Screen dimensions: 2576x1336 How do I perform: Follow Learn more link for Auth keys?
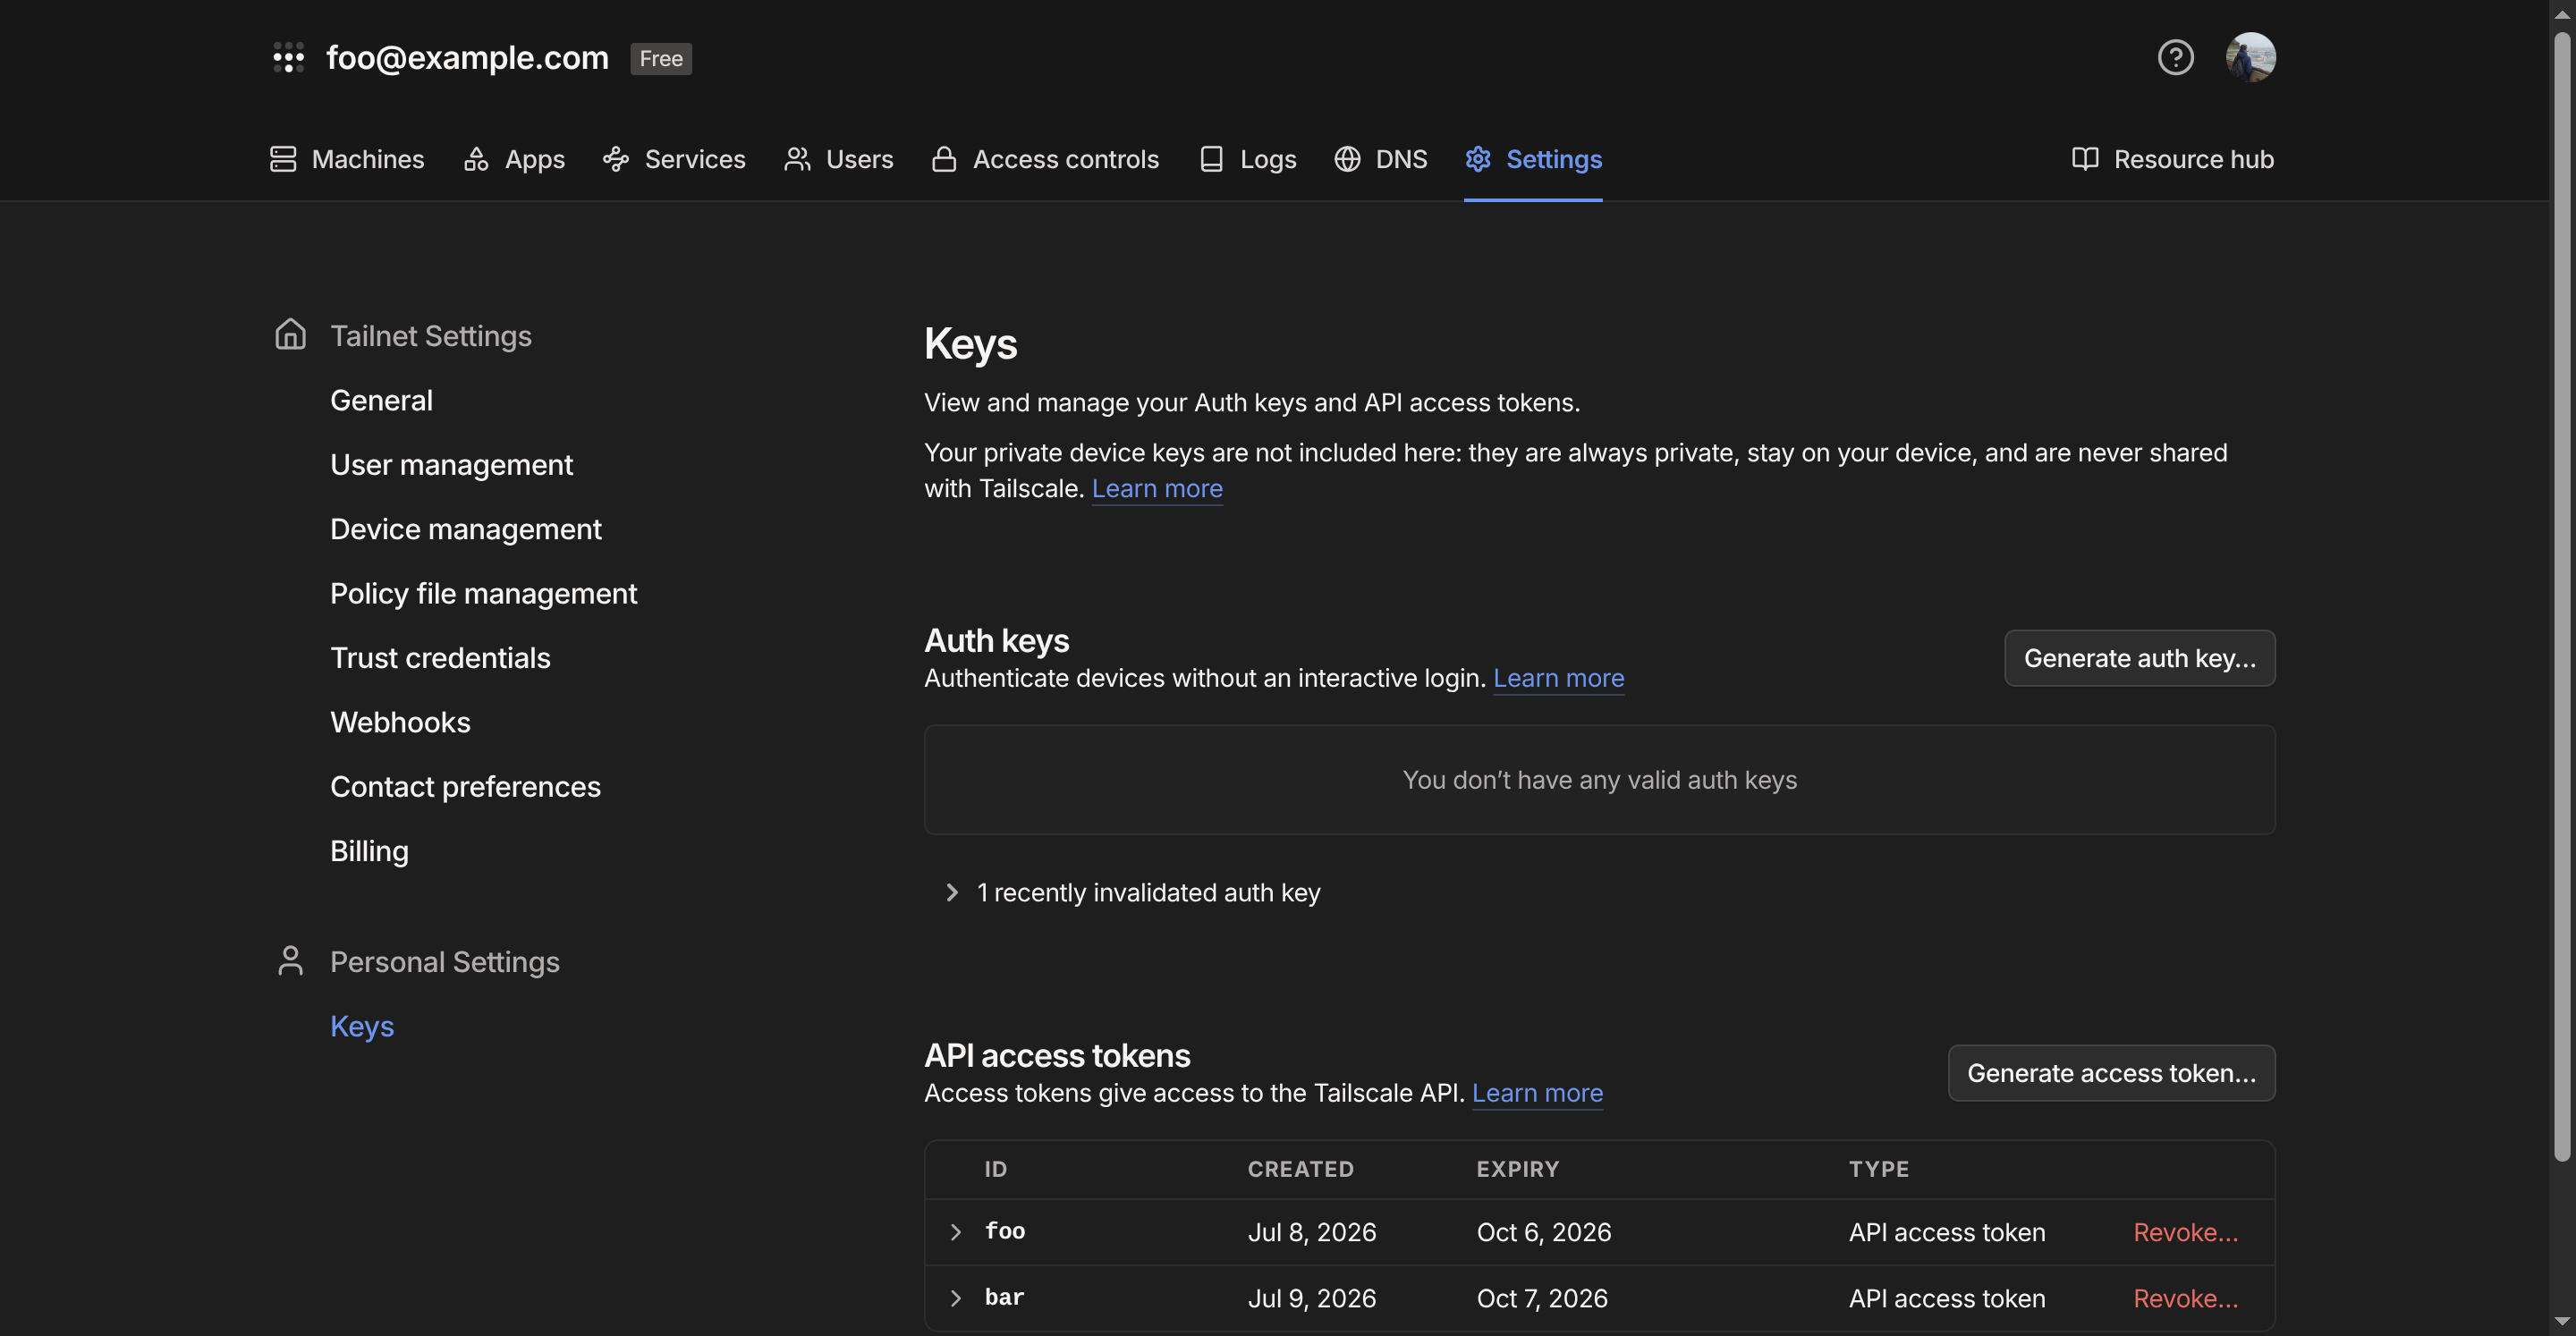[1558, 678]
